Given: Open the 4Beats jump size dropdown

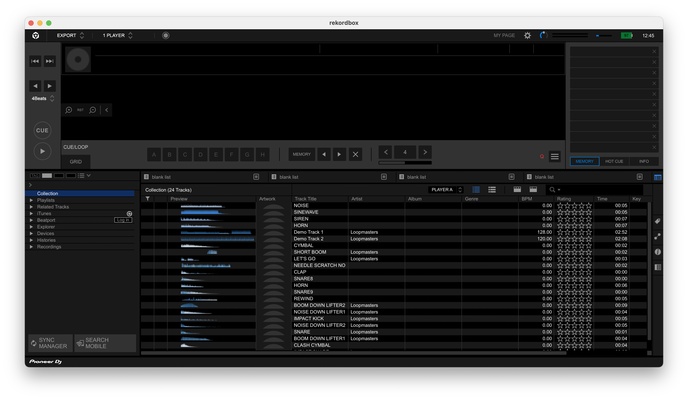Looking at the screenshot, I should point(43,98).
